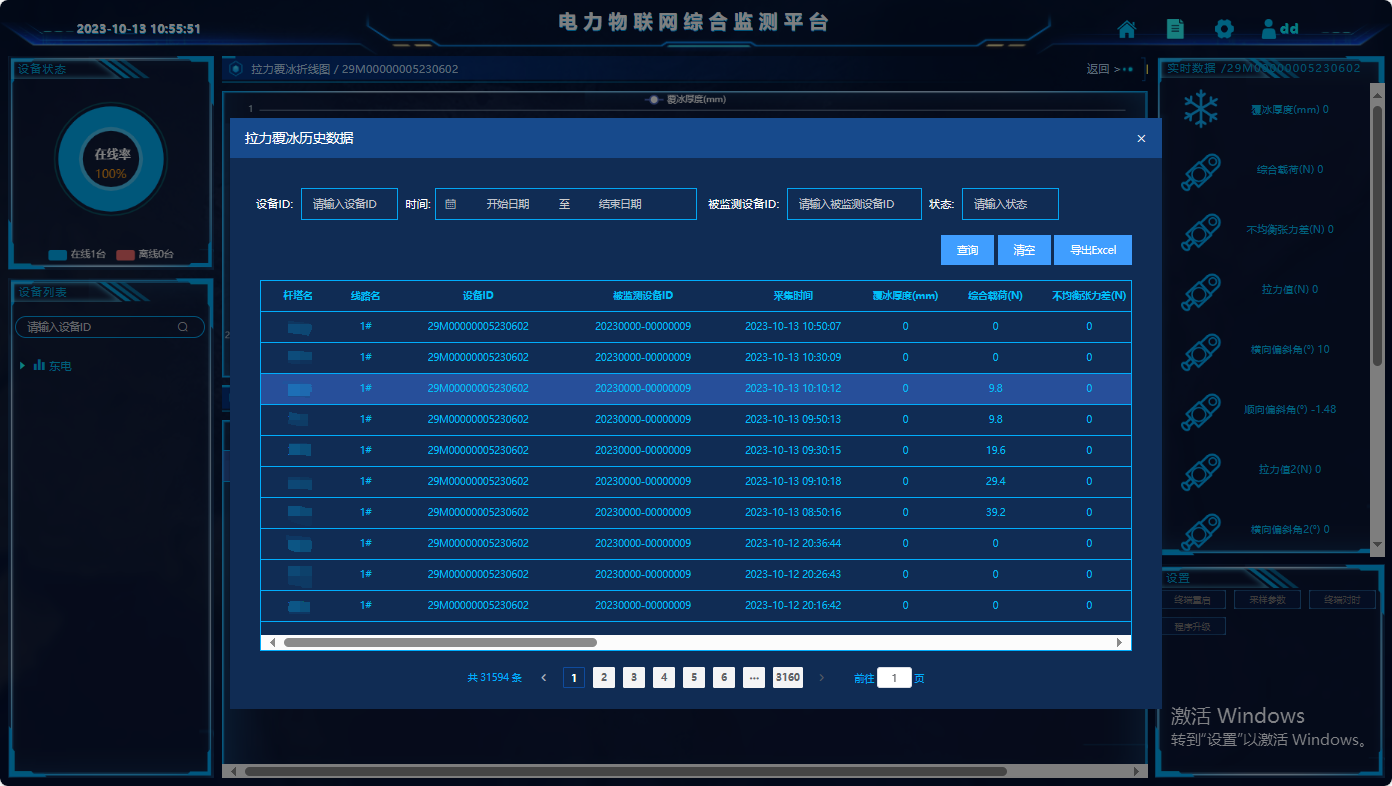
Task: Click the bar chart icon next to 东电
Action: 39,366
